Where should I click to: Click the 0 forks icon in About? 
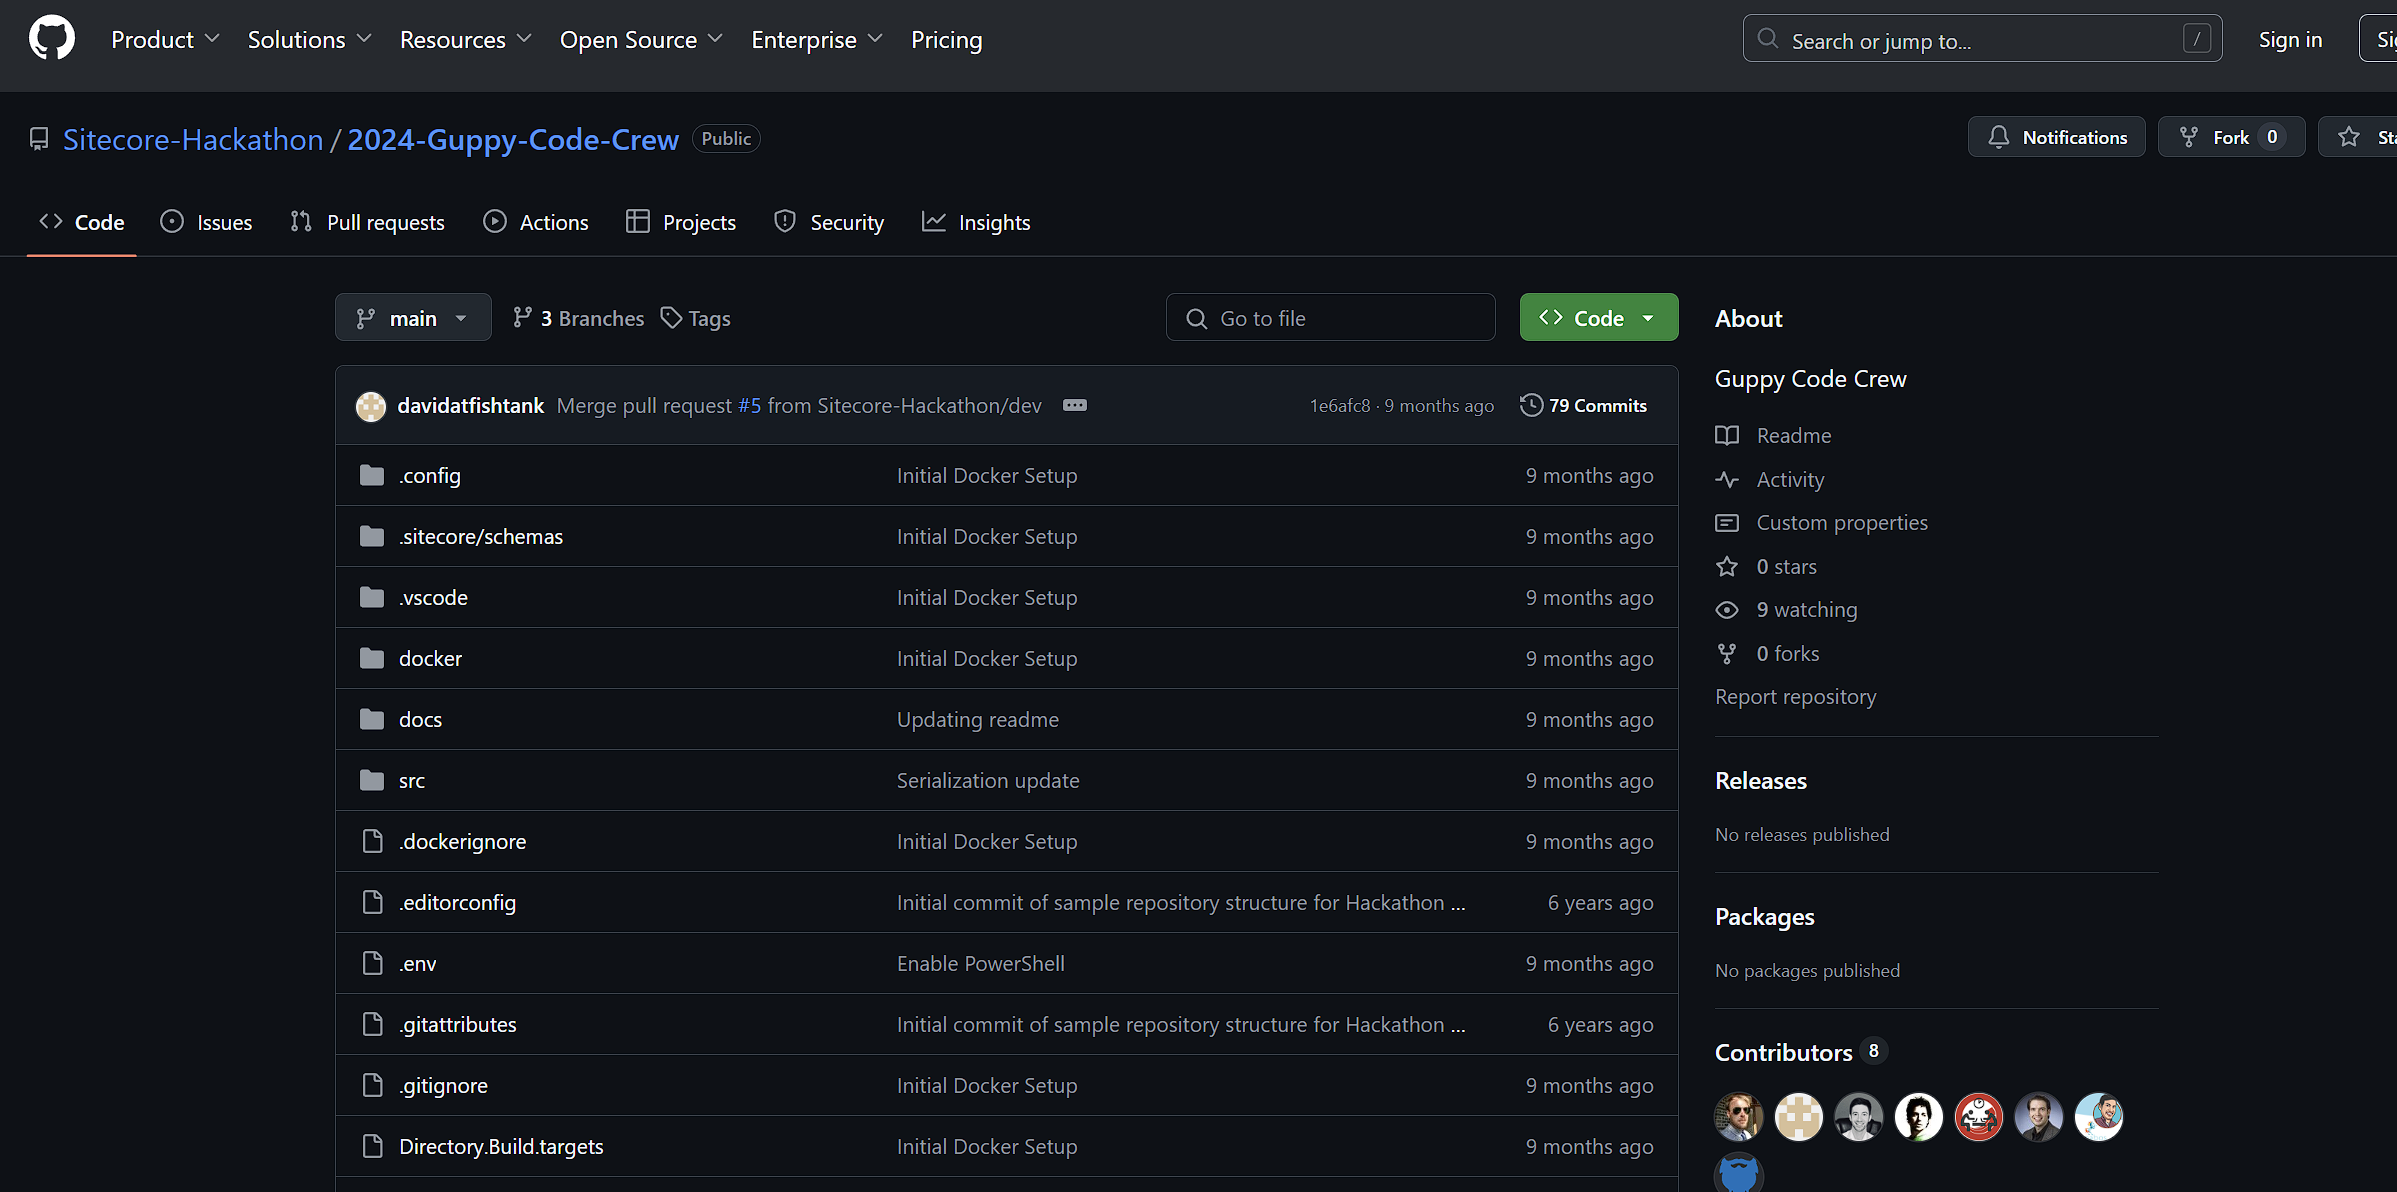pos(1727,653)
